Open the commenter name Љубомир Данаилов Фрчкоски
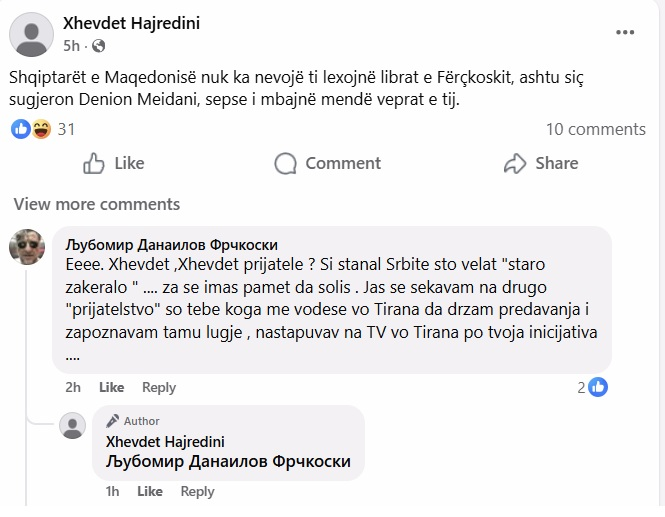This screenshot has width=665, height=517. [x=171, y=244]
